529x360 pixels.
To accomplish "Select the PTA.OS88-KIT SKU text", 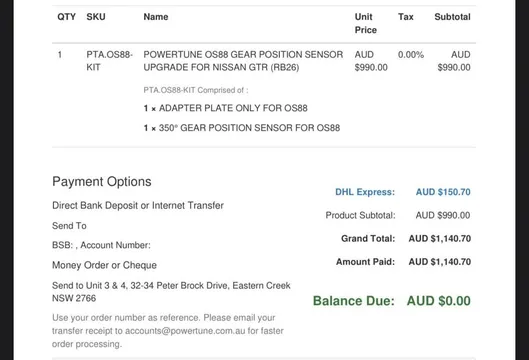I will pyautogui.click(x=109, y=61).
